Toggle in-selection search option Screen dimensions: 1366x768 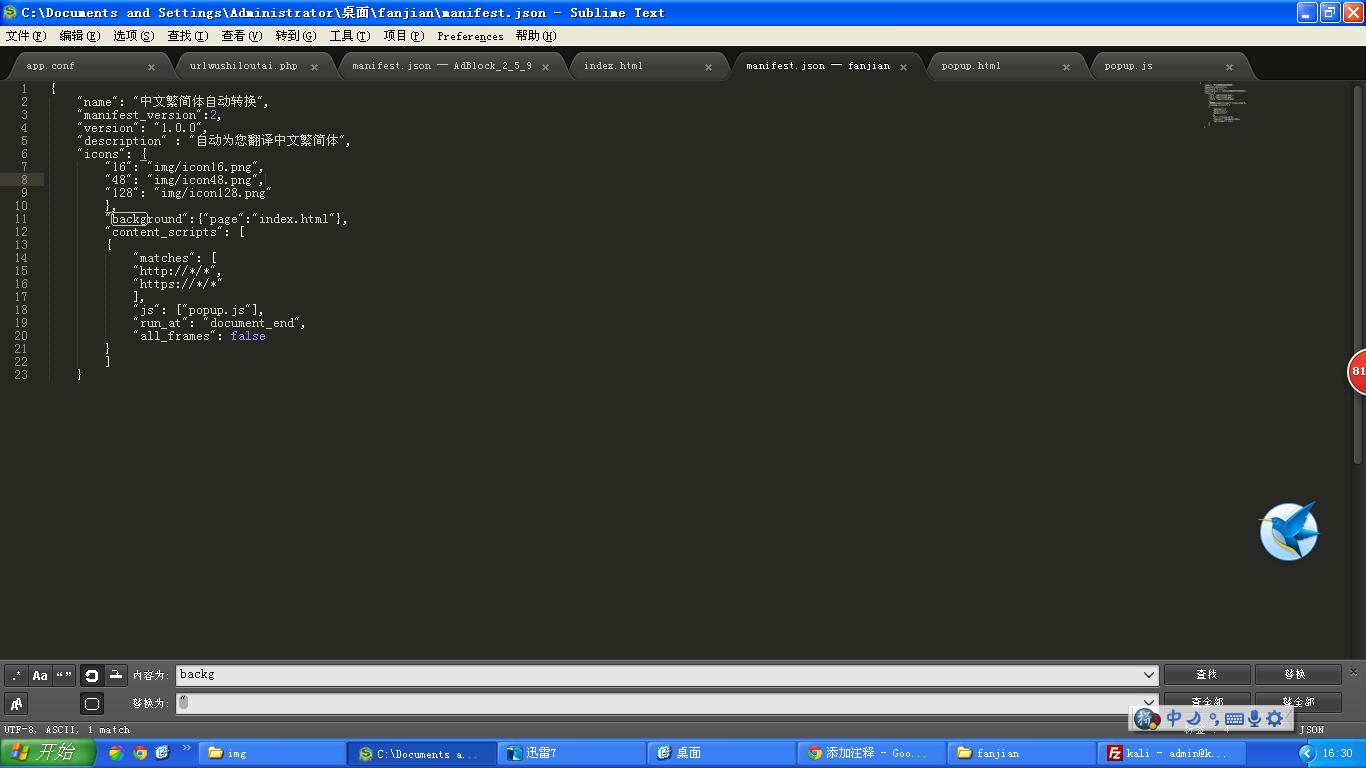[x=116, y=675]
